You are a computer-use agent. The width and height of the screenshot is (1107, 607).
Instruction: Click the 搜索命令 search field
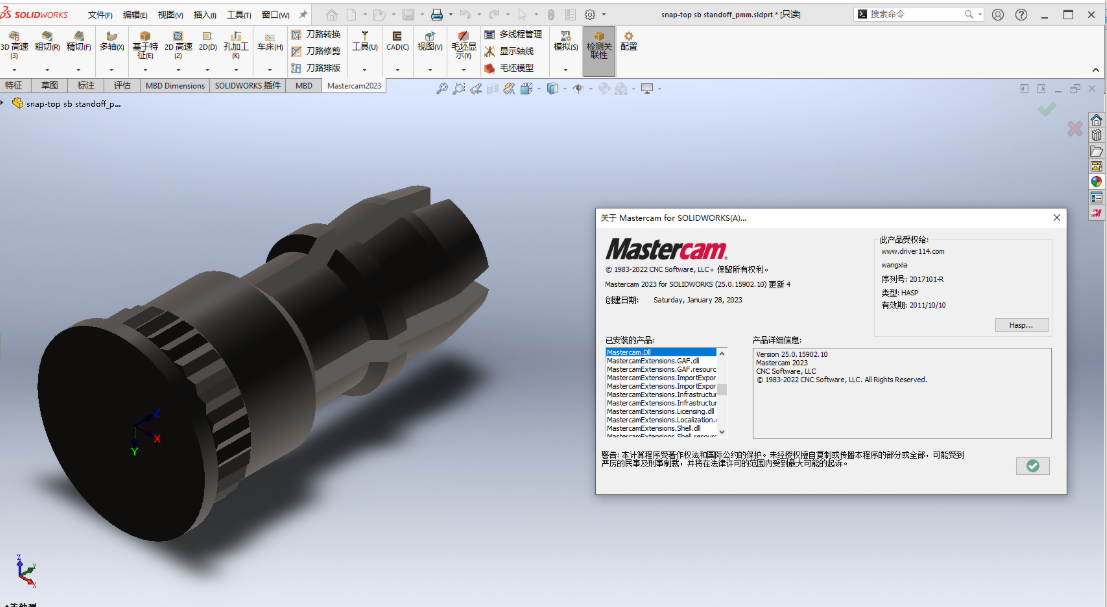916,14
